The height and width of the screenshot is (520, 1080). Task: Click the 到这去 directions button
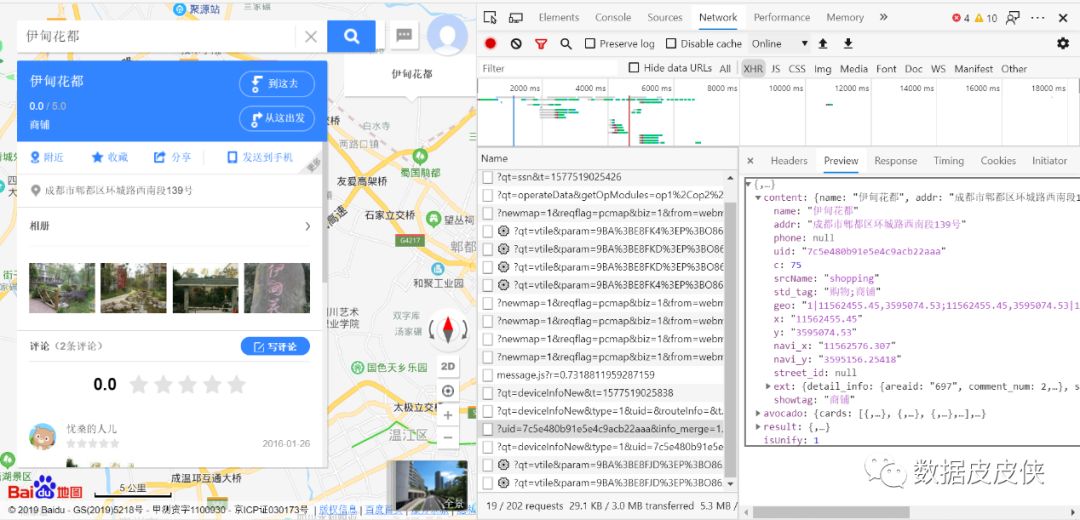click(x=277, y=84)
